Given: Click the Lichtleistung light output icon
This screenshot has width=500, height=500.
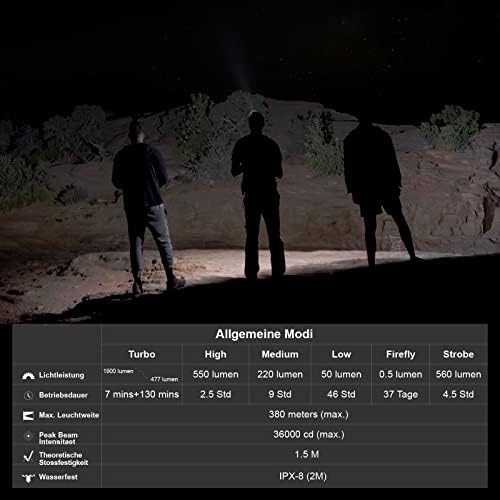Looking at the screenshot, I should pyautogui.click(x=28, y=376).
